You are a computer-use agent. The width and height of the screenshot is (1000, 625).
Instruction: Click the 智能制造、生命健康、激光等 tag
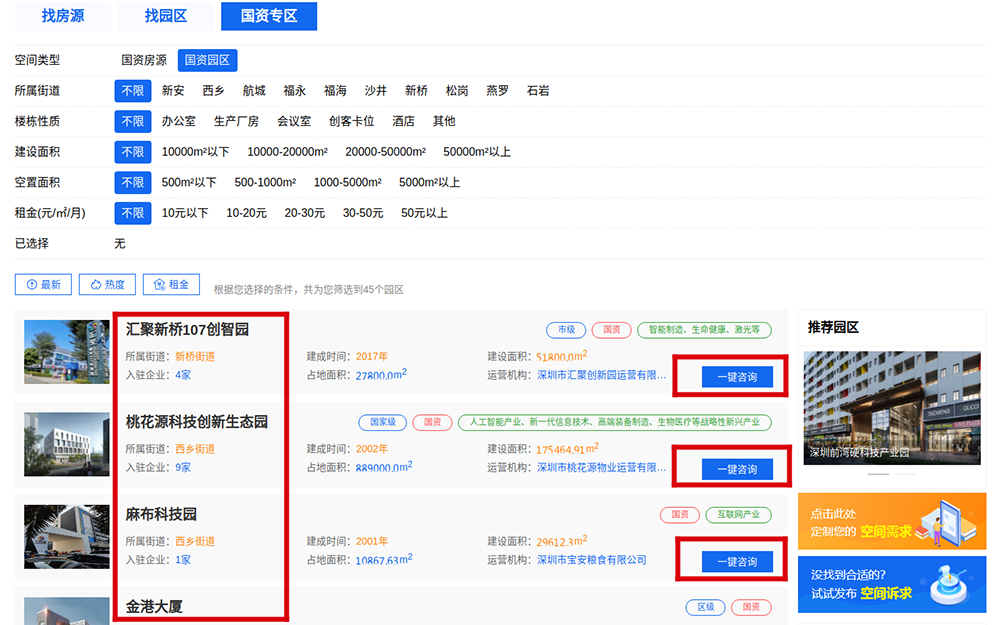tap(705, 330)
